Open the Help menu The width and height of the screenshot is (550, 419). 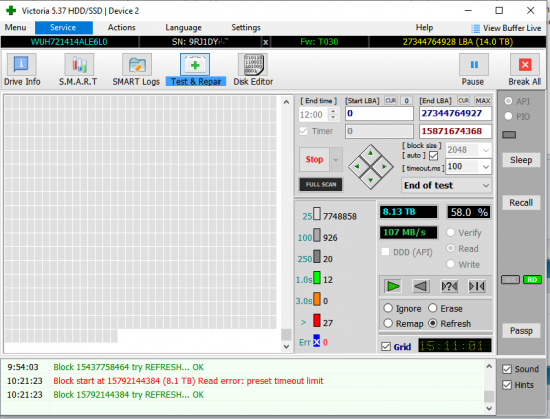pos(424,28)
